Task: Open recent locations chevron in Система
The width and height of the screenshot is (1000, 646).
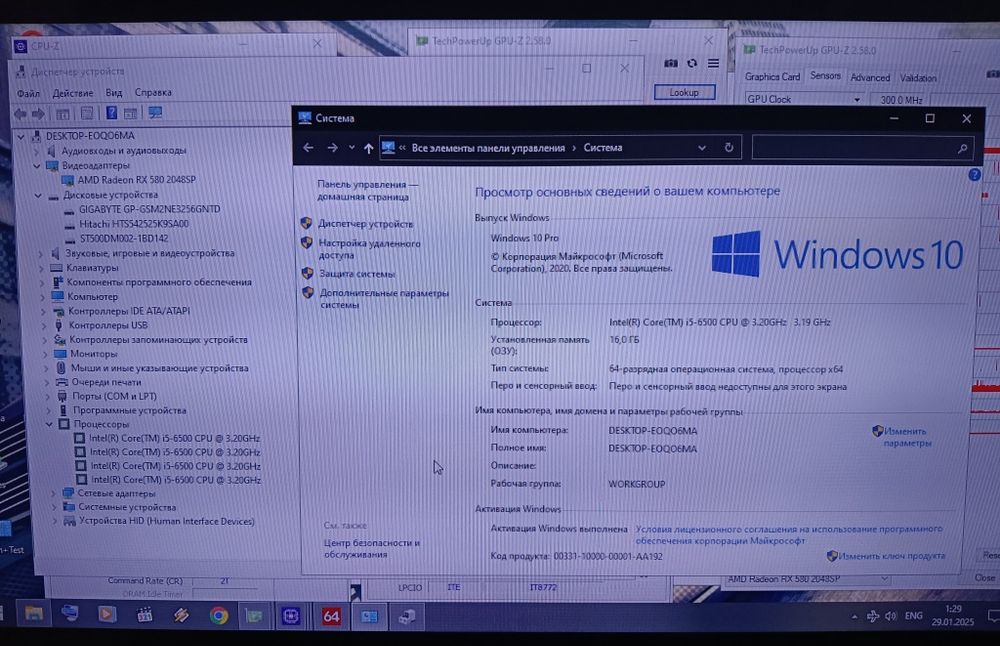Action: click(351, 147)
